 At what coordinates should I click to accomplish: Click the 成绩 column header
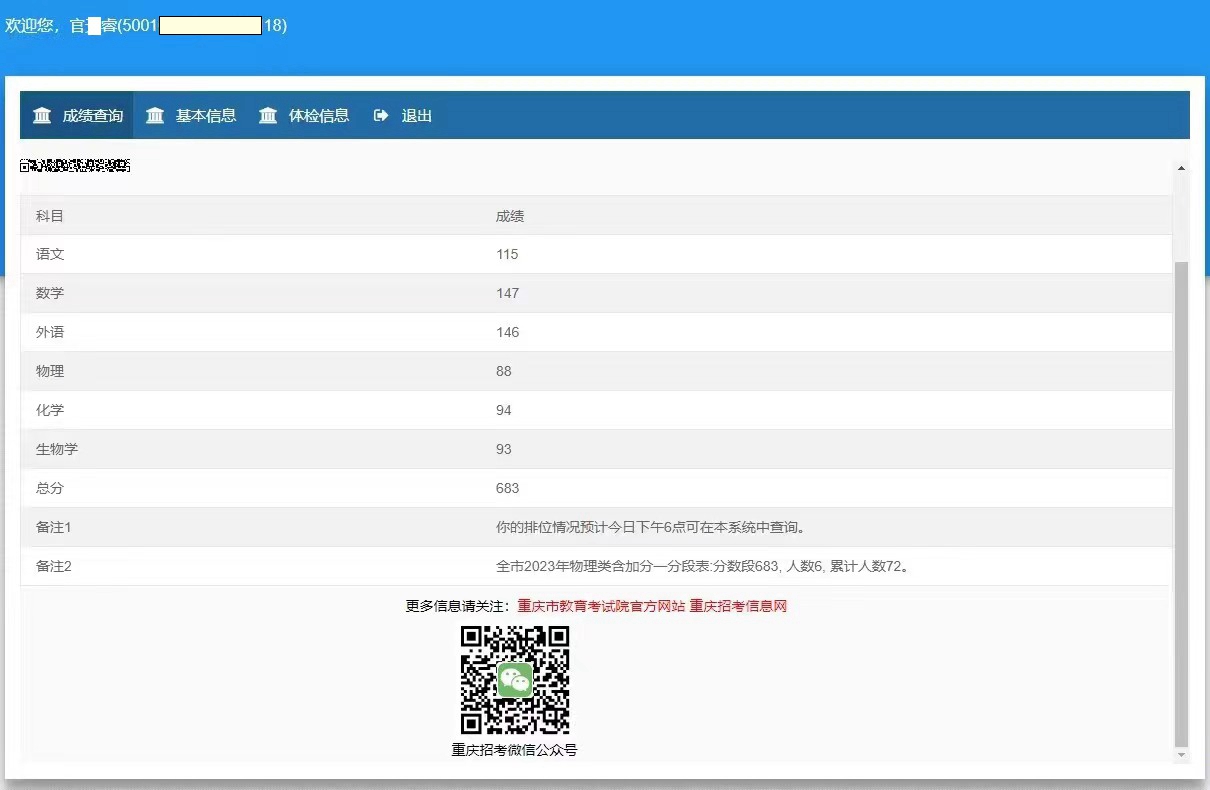(x=510, y=216)
